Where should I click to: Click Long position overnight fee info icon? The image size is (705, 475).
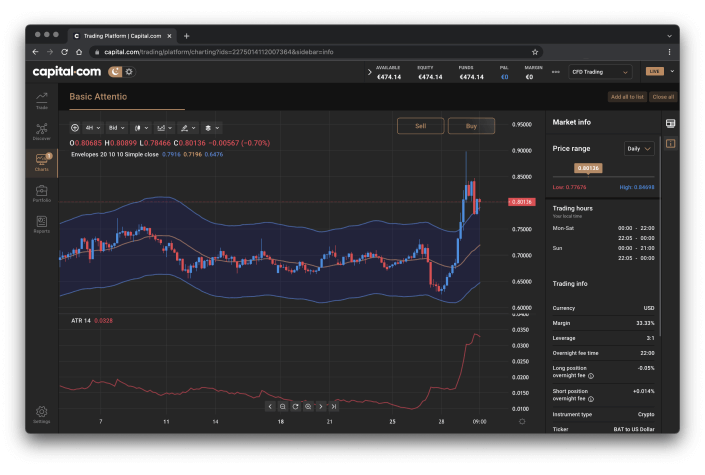591,376
